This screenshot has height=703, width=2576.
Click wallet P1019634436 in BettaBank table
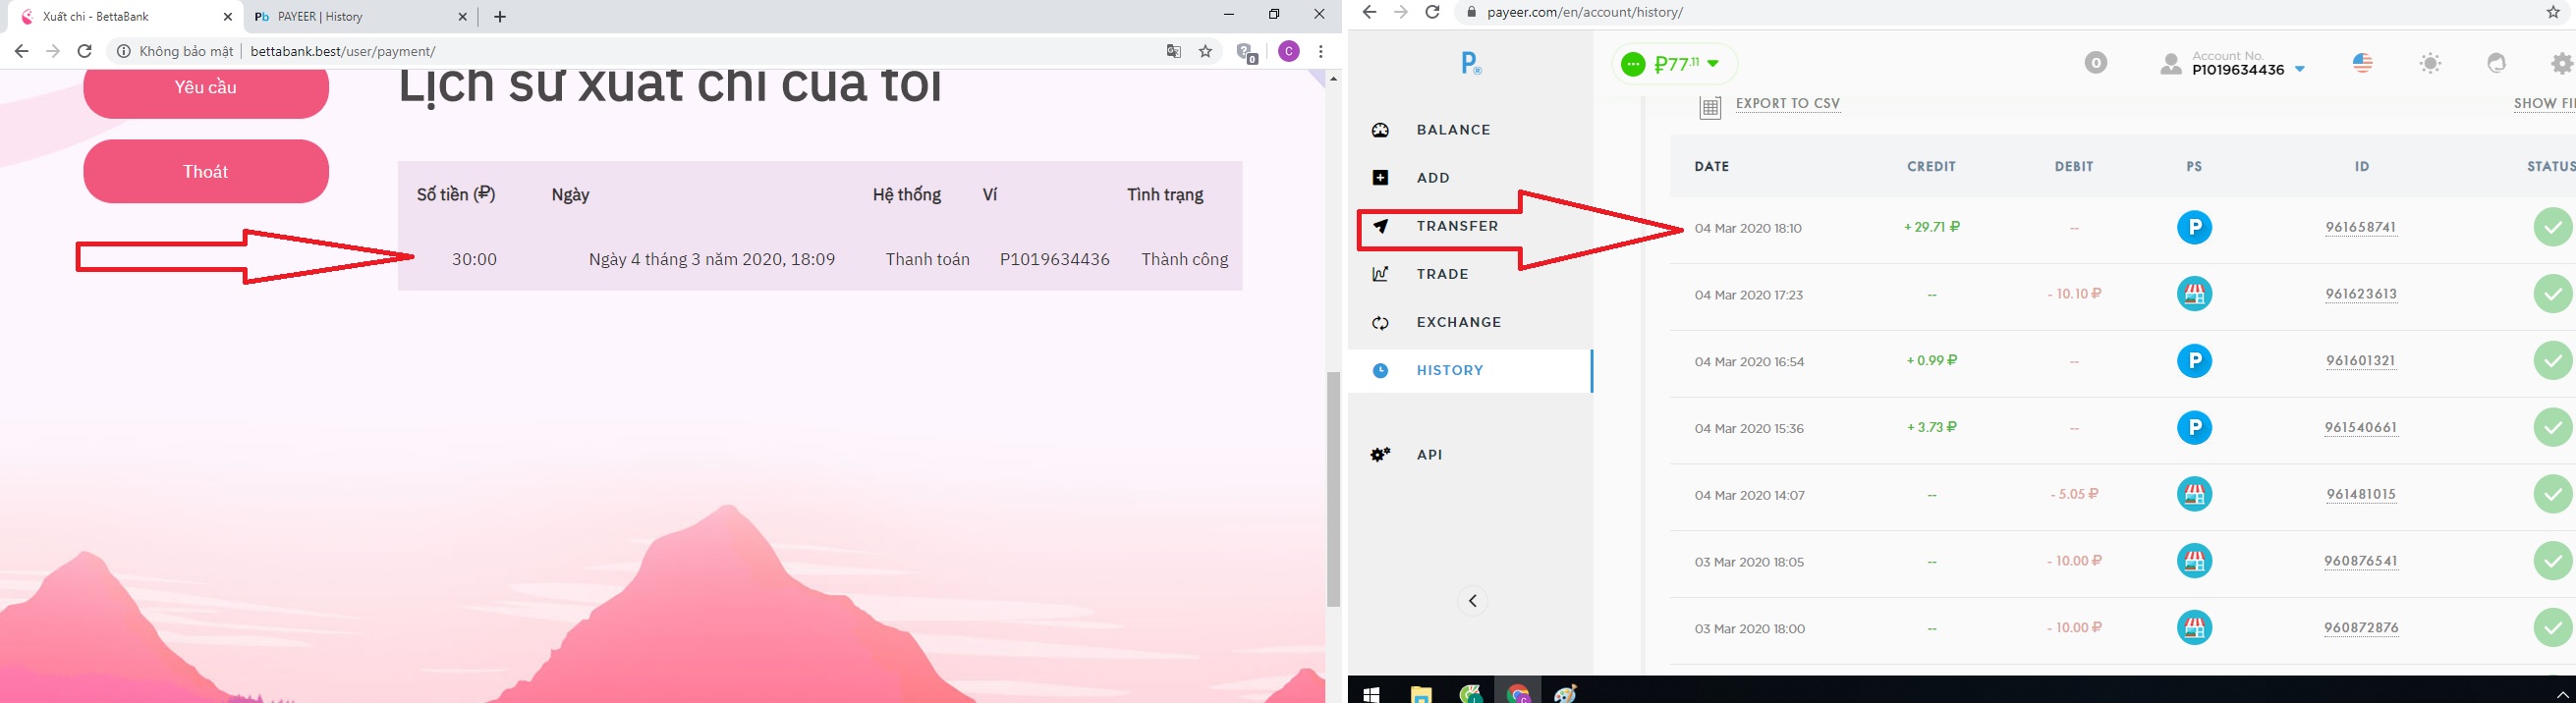tap(1055, 259)
